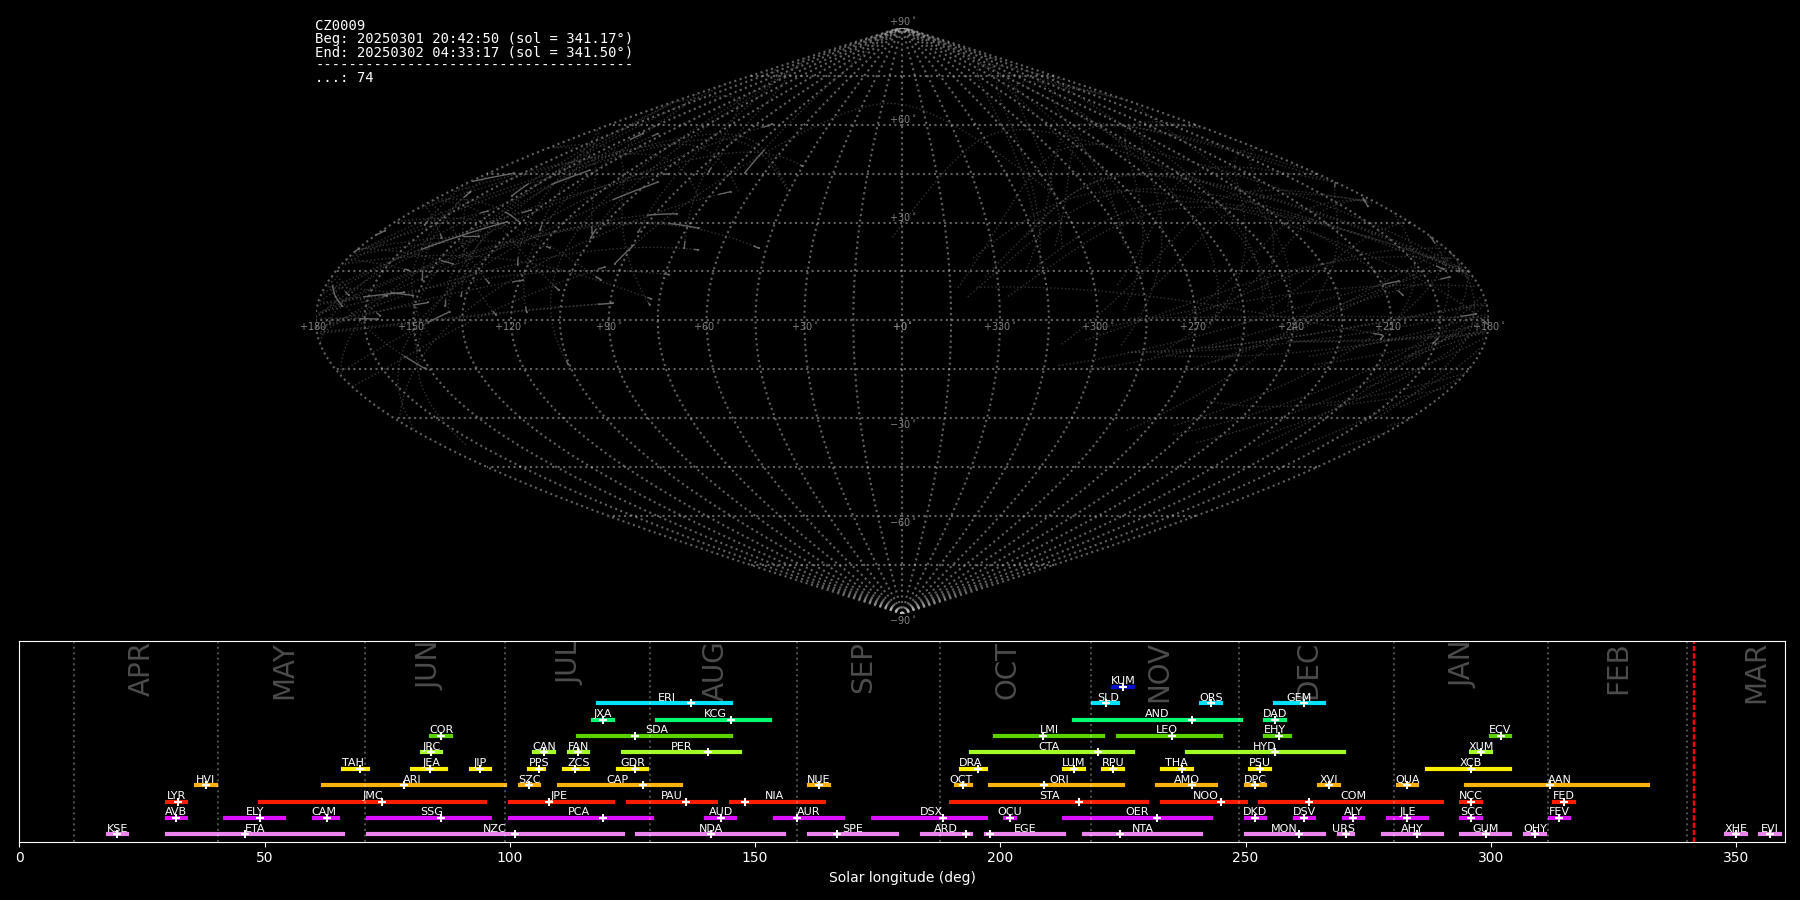
Task: Click the KSE shower label
Action: [x=117, y=829]
